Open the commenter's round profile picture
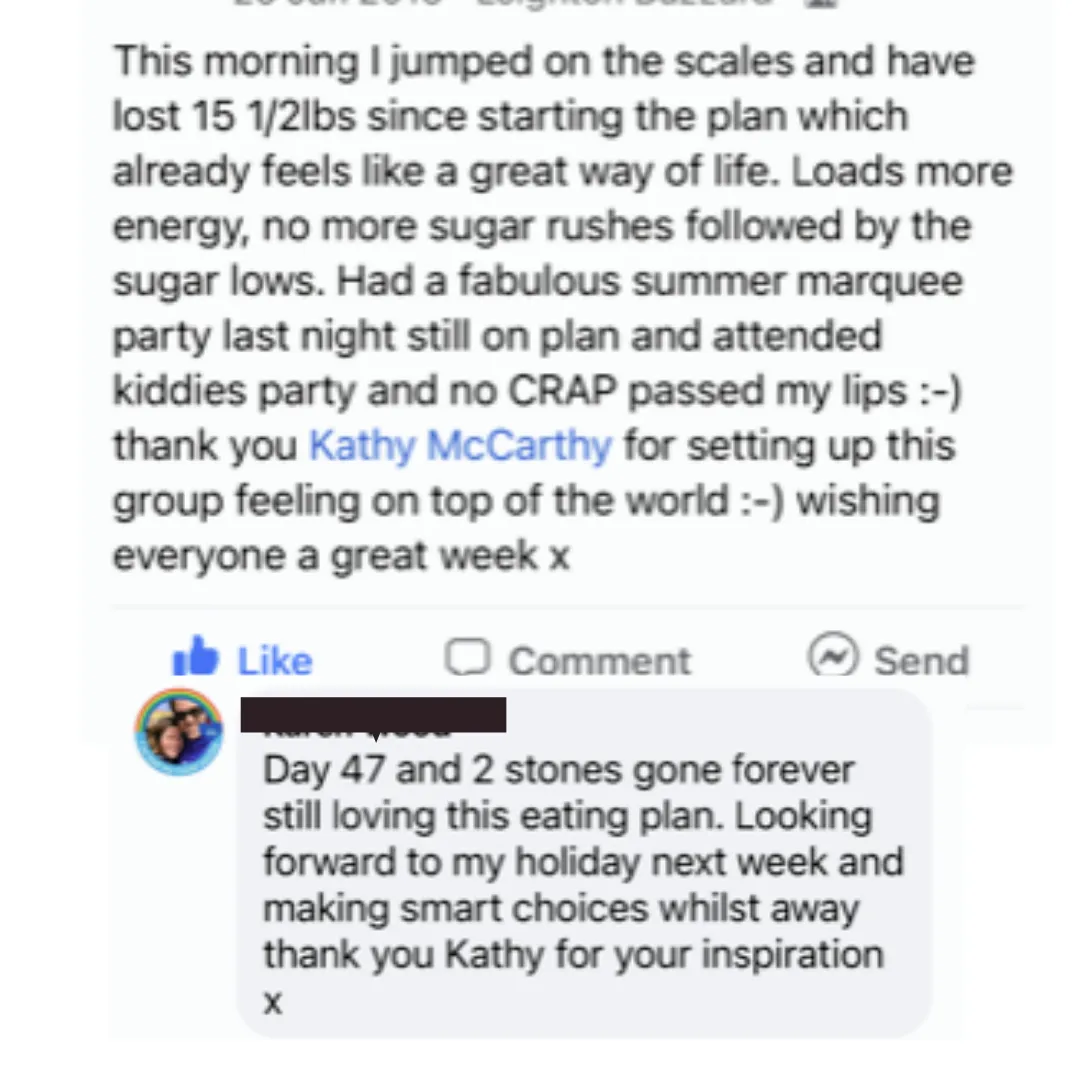 (179, 731)
